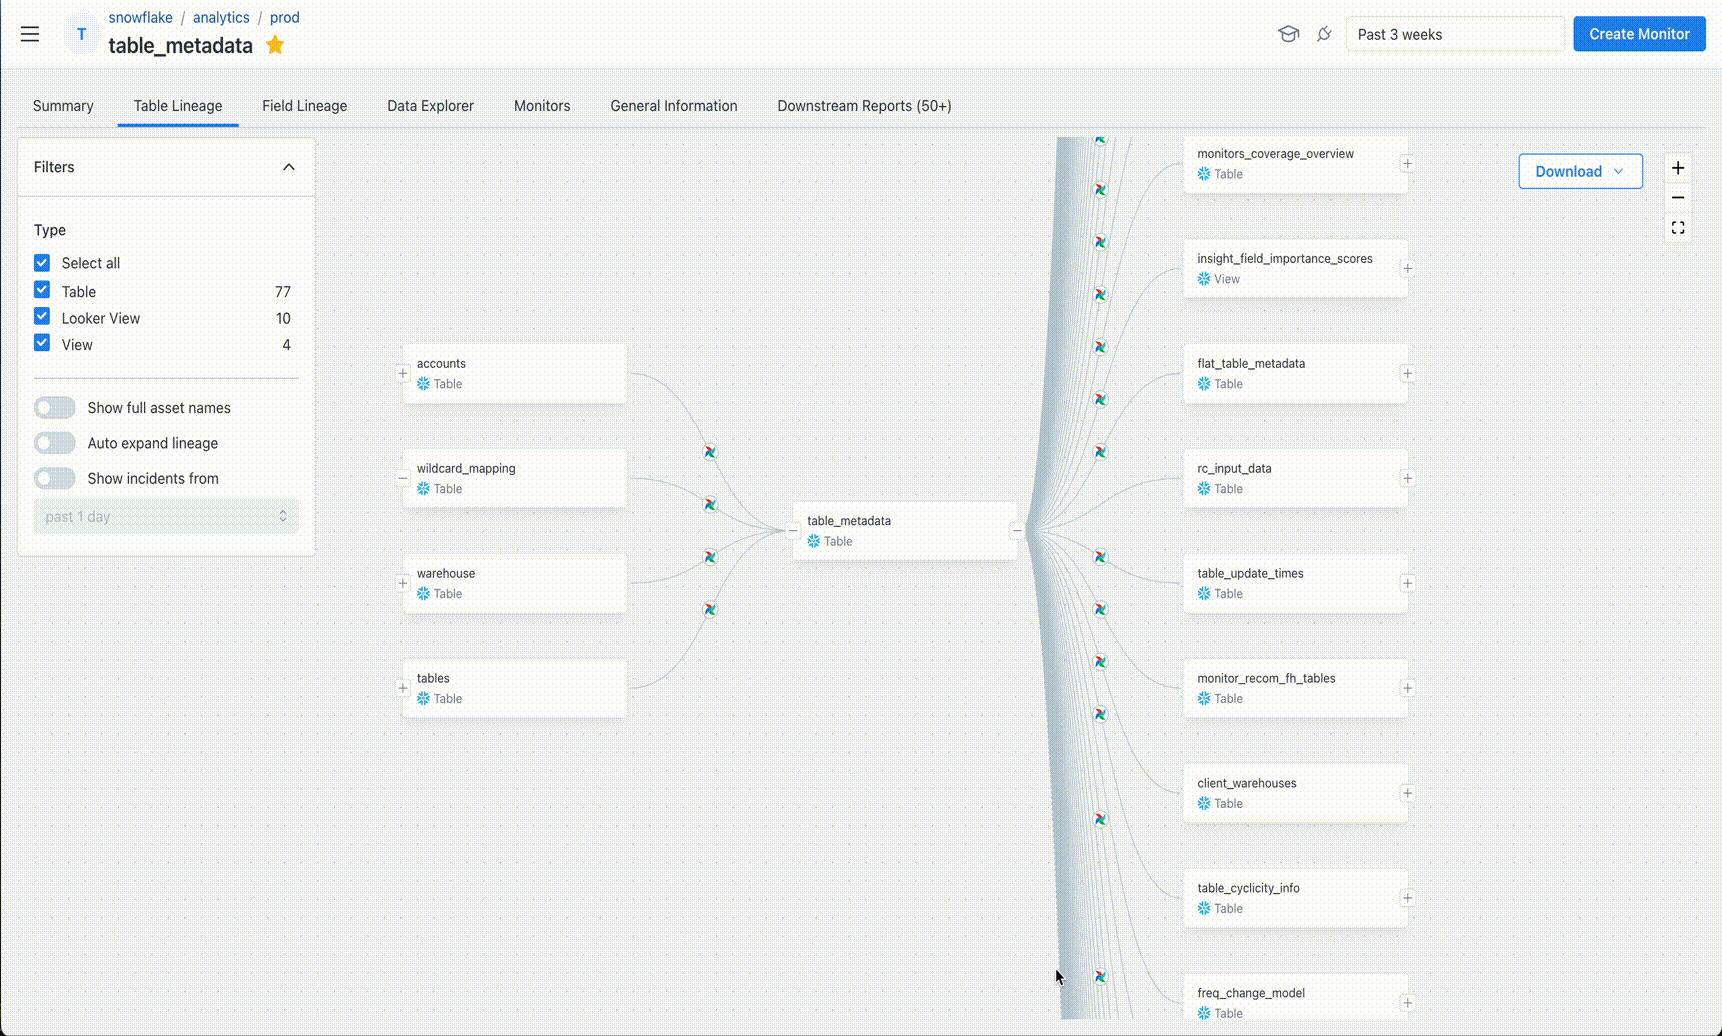This screenshot has width=1722, height=1036.
Task: Open snowflake breadcrumb link
Action: 140,18
